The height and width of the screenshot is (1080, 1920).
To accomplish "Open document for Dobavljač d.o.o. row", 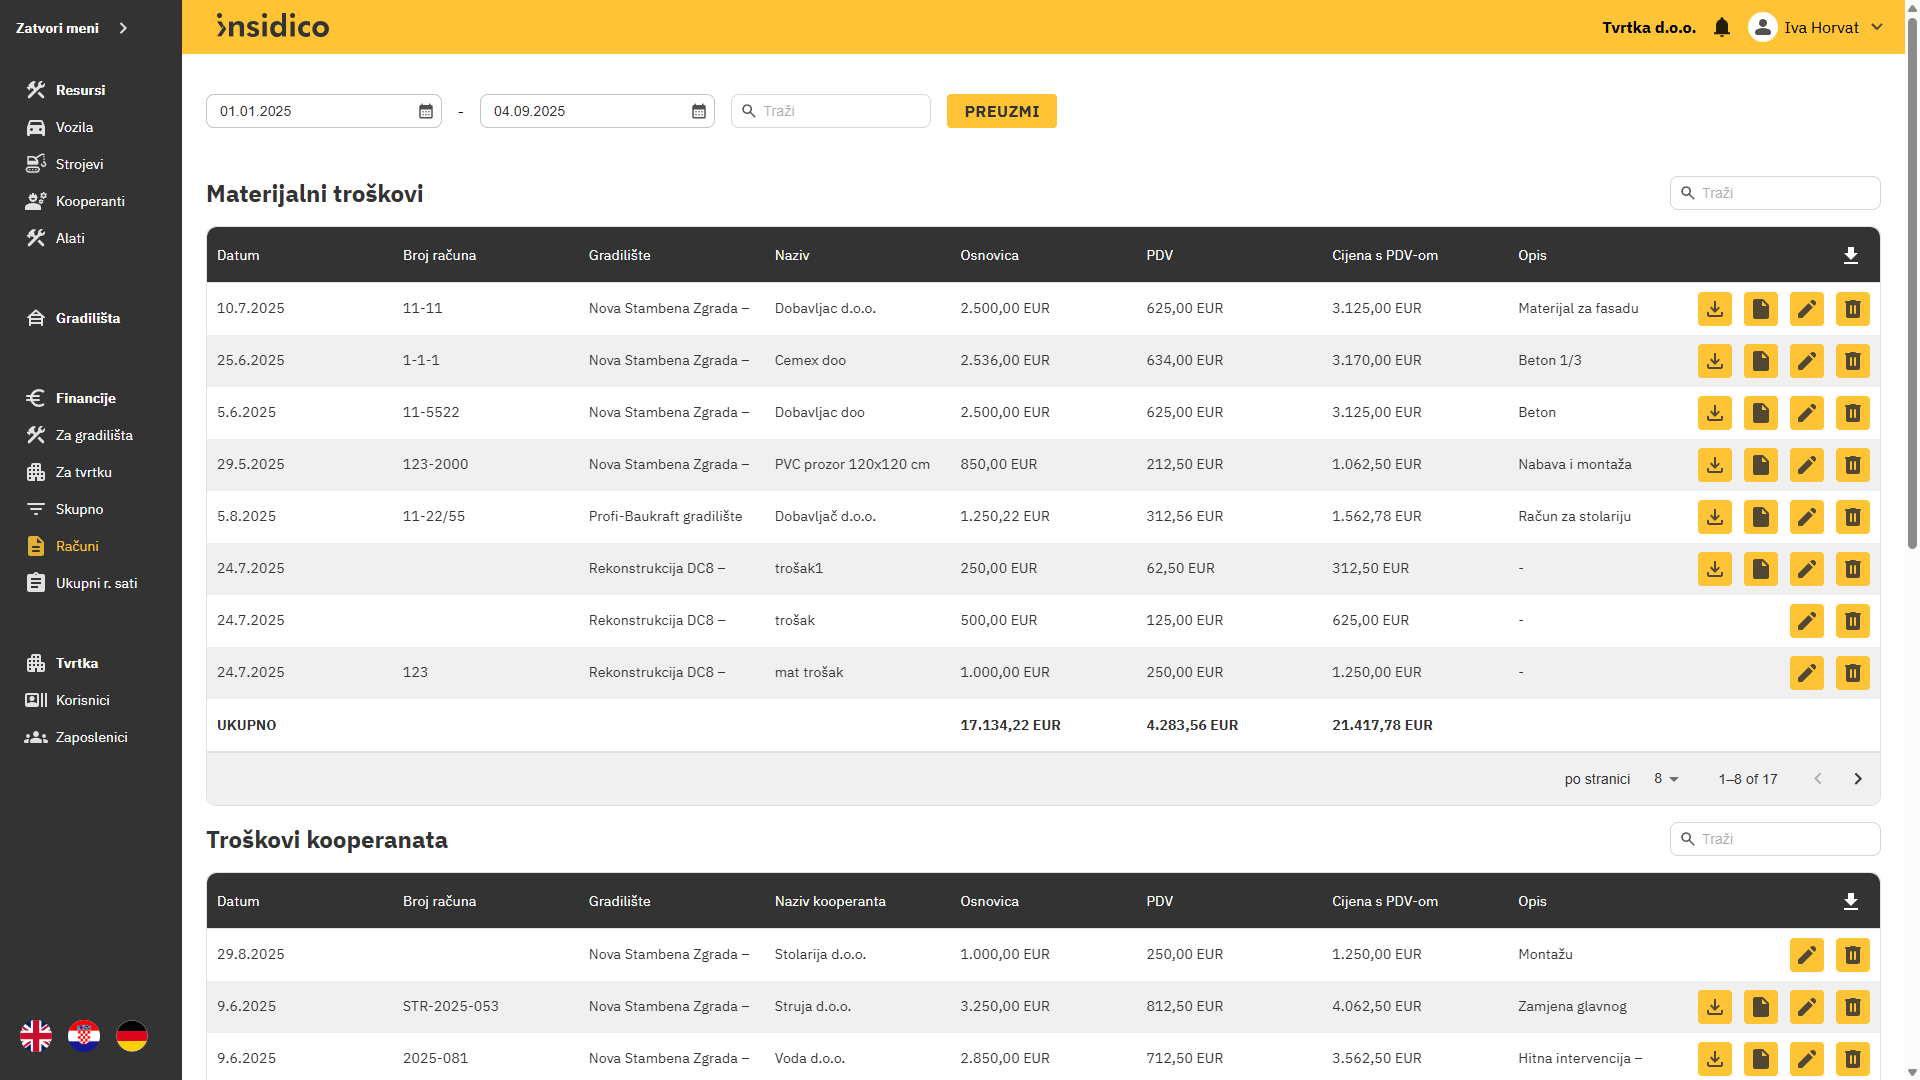I will [1760, 517].
